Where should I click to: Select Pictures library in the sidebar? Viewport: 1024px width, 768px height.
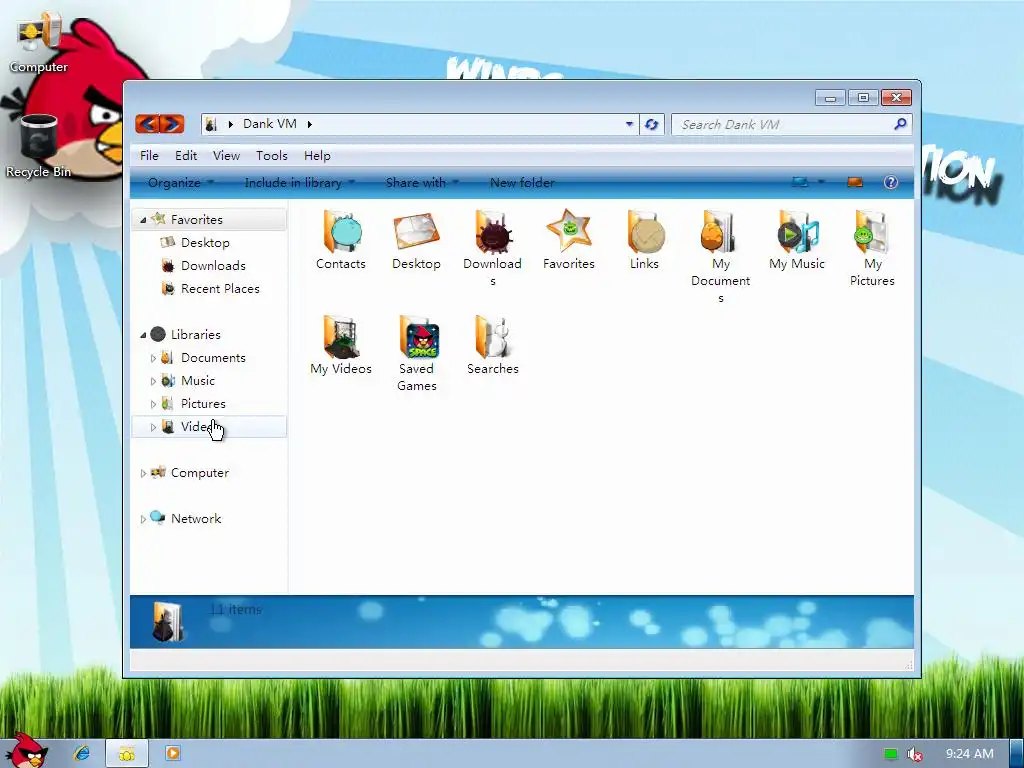tap(203, 404)
